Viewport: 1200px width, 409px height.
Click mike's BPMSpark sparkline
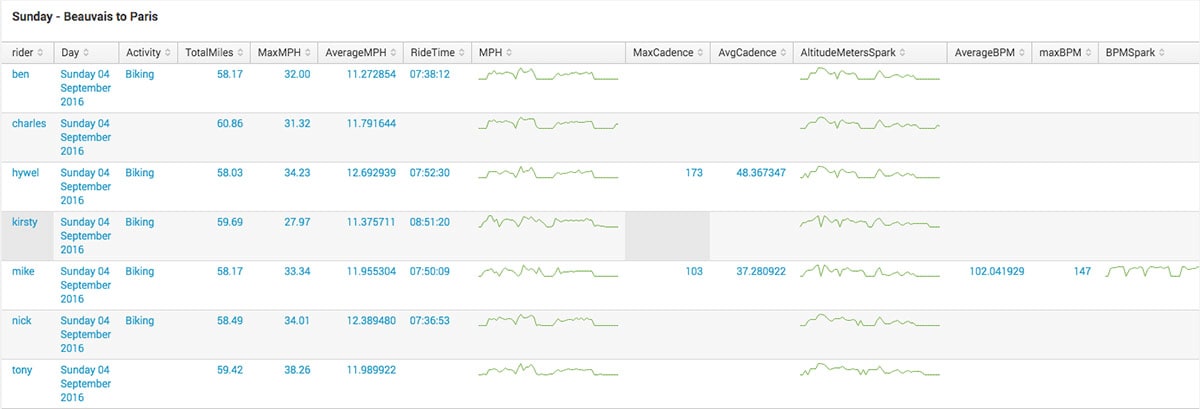point(1152,272)
